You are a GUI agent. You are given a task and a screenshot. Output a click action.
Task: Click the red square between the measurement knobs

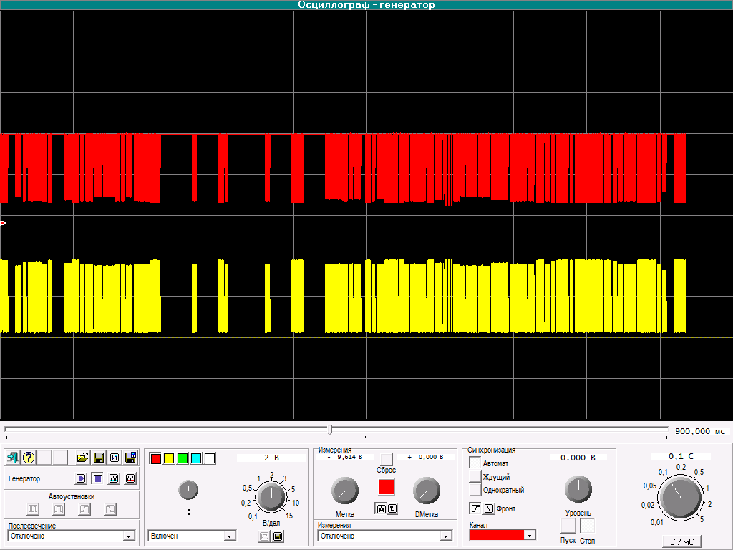386,487
